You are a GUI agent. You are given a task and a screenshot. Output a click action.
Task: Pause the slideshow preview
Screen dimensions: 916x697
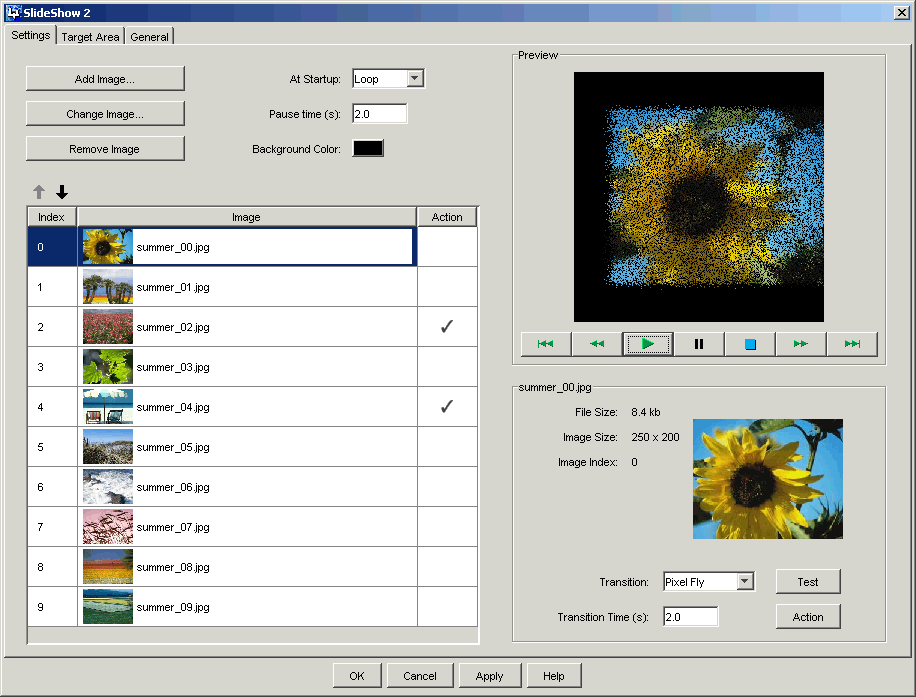pyautogui.click(x=699, y=344)
